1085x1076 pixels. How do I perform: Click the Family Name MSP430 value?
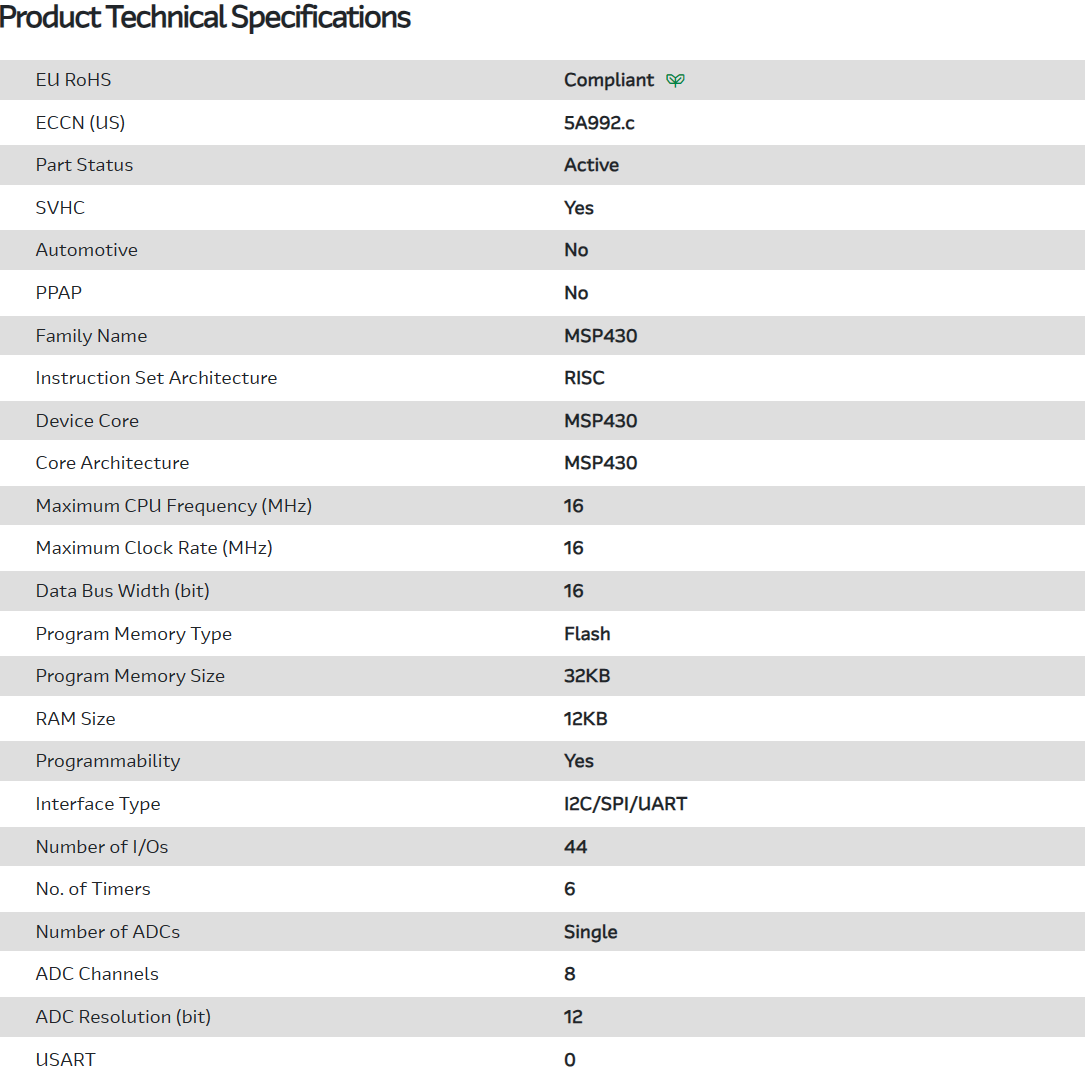pos(600,336)
